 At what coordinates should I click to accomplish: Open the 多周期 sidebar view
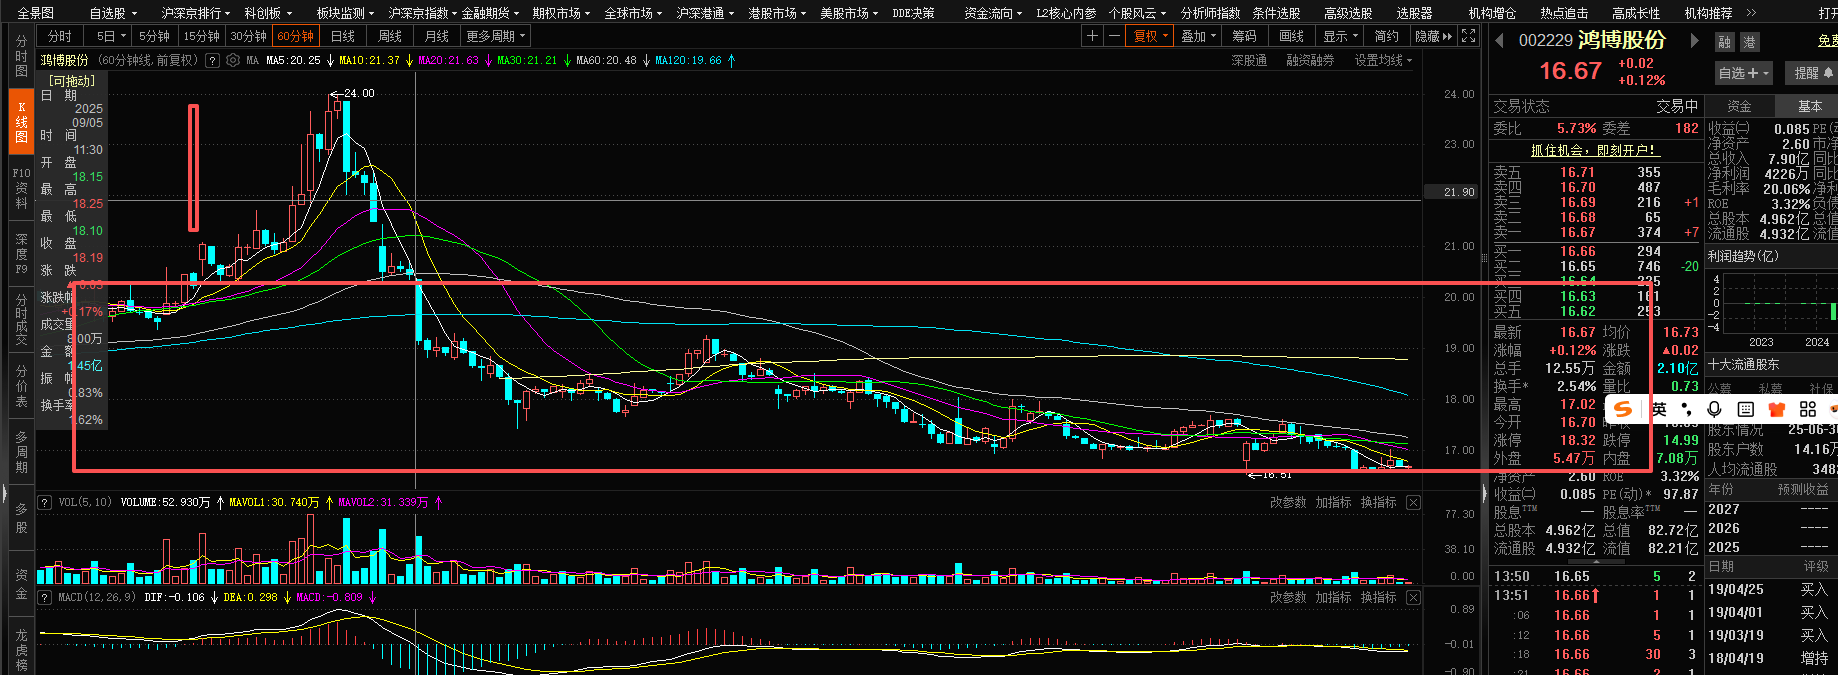click(21, 453)
